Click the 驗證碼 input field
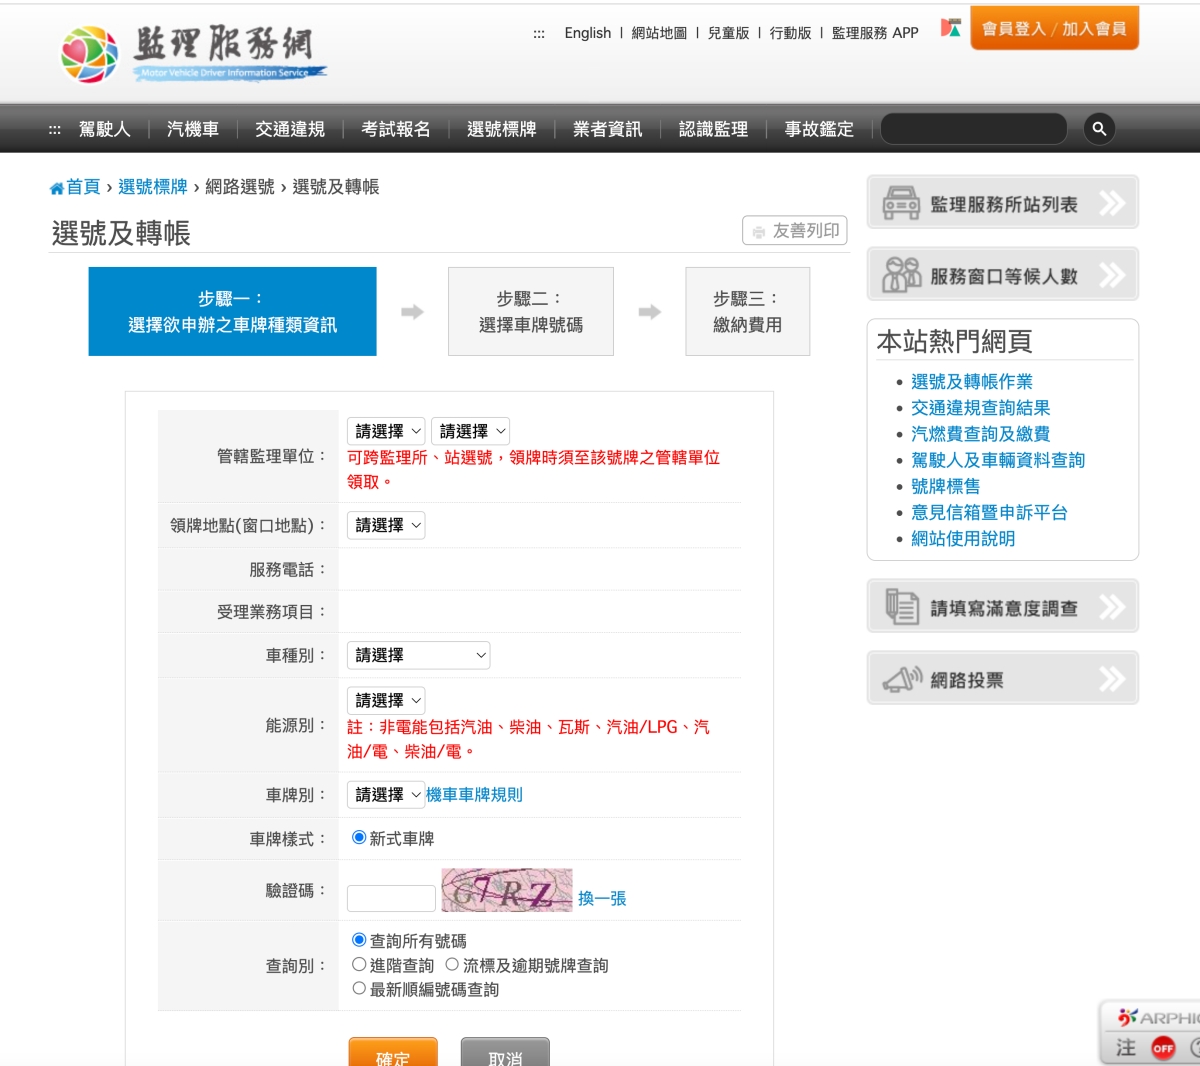 391,898
